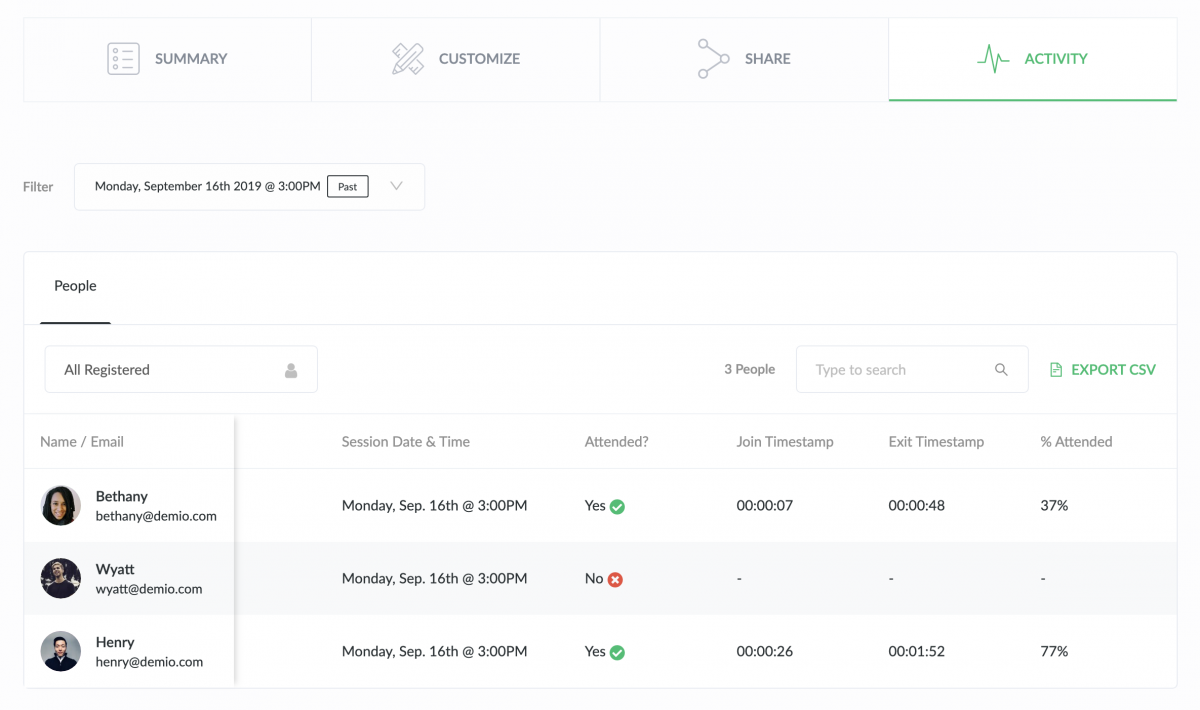Click Wyatt's avatar photo

(61, 579)
